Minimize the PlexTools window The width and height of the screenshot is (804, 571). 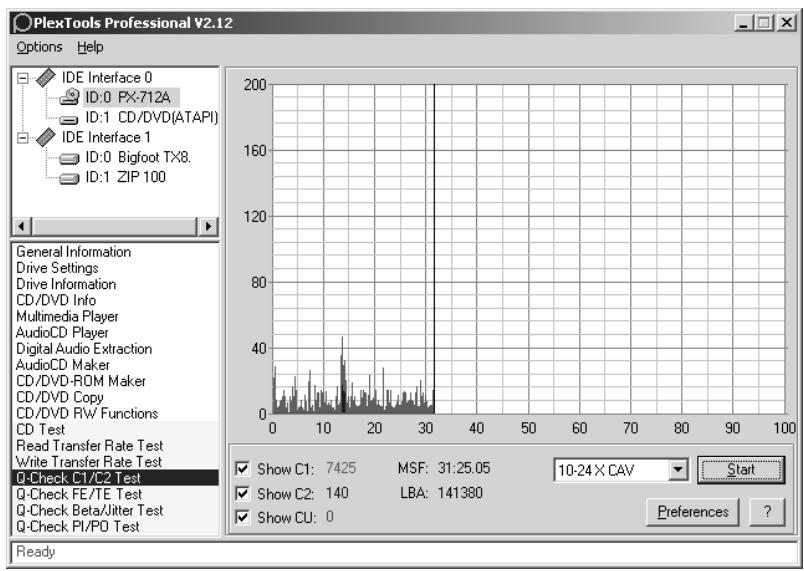tap(744, 23)
